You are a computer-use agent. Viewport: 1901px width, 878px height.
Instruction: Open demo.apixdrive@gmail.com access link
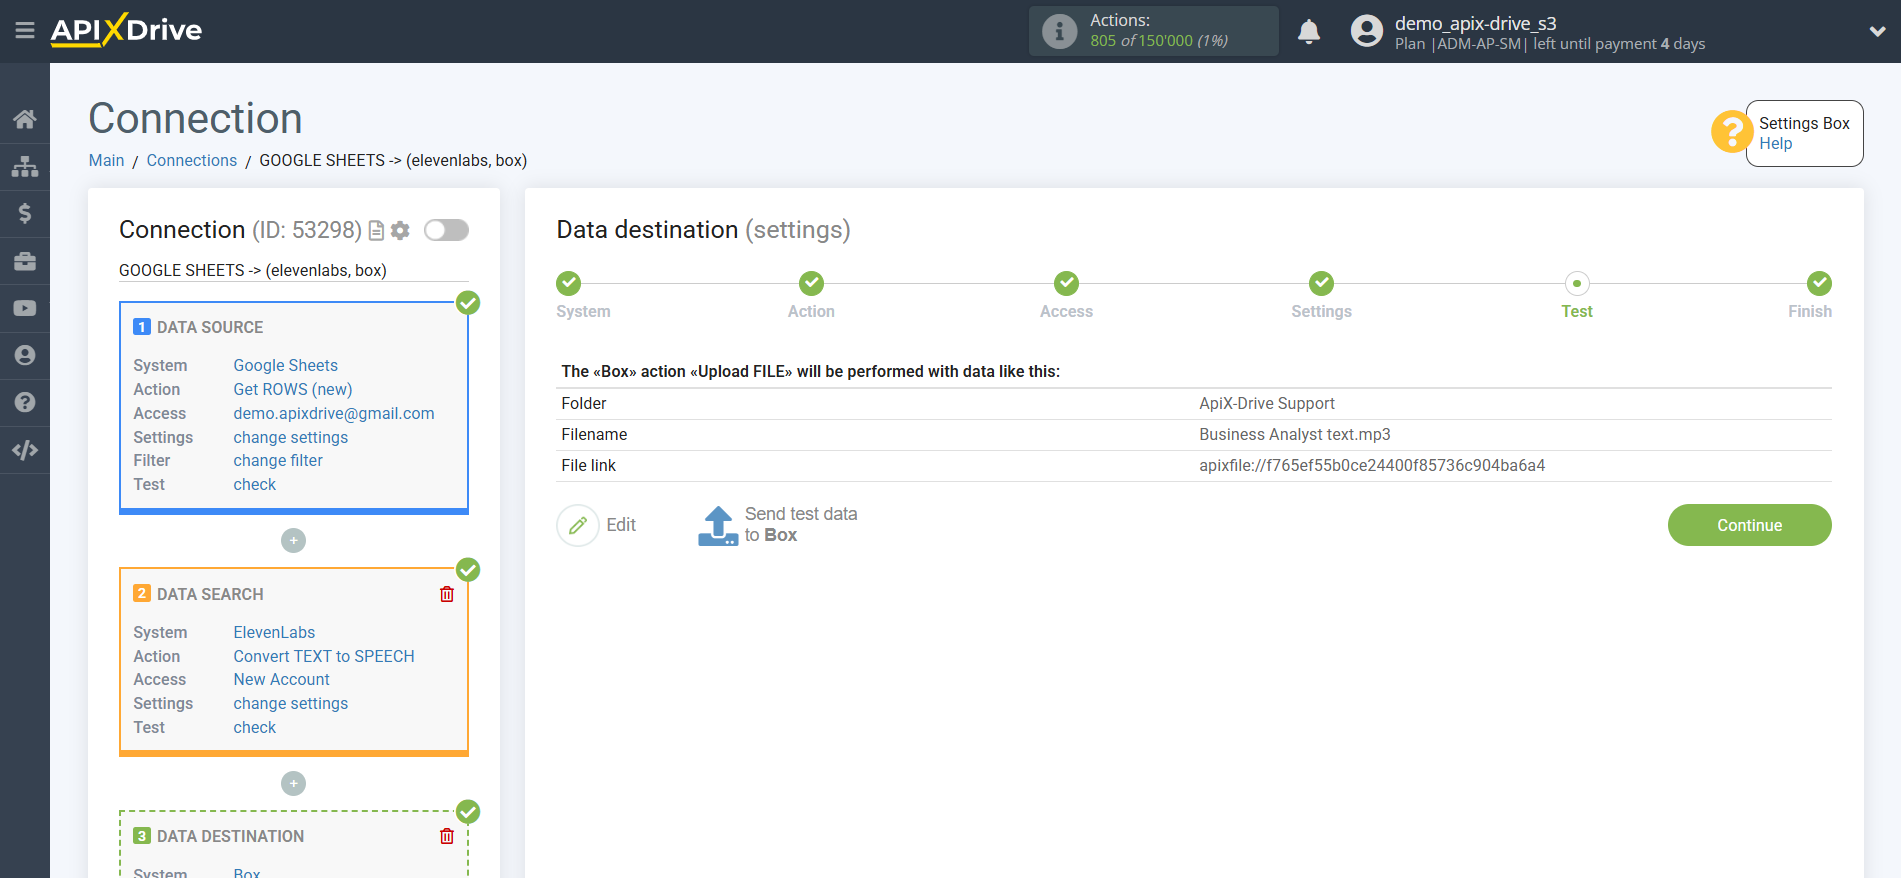(x=334, y=413)
